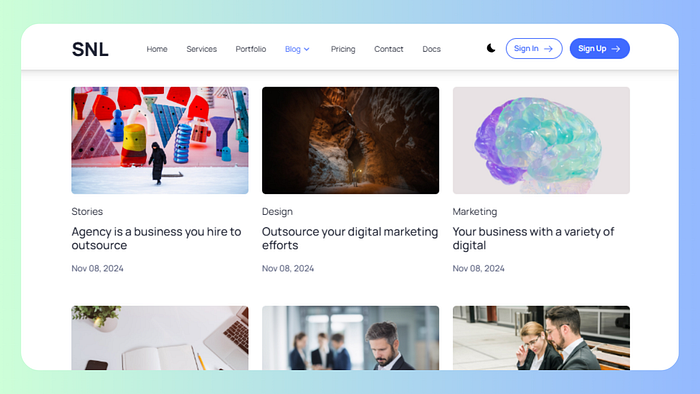700x394 pixels.
Task: Expand the Blog dropdown chevron
Action: click(307, 49)
